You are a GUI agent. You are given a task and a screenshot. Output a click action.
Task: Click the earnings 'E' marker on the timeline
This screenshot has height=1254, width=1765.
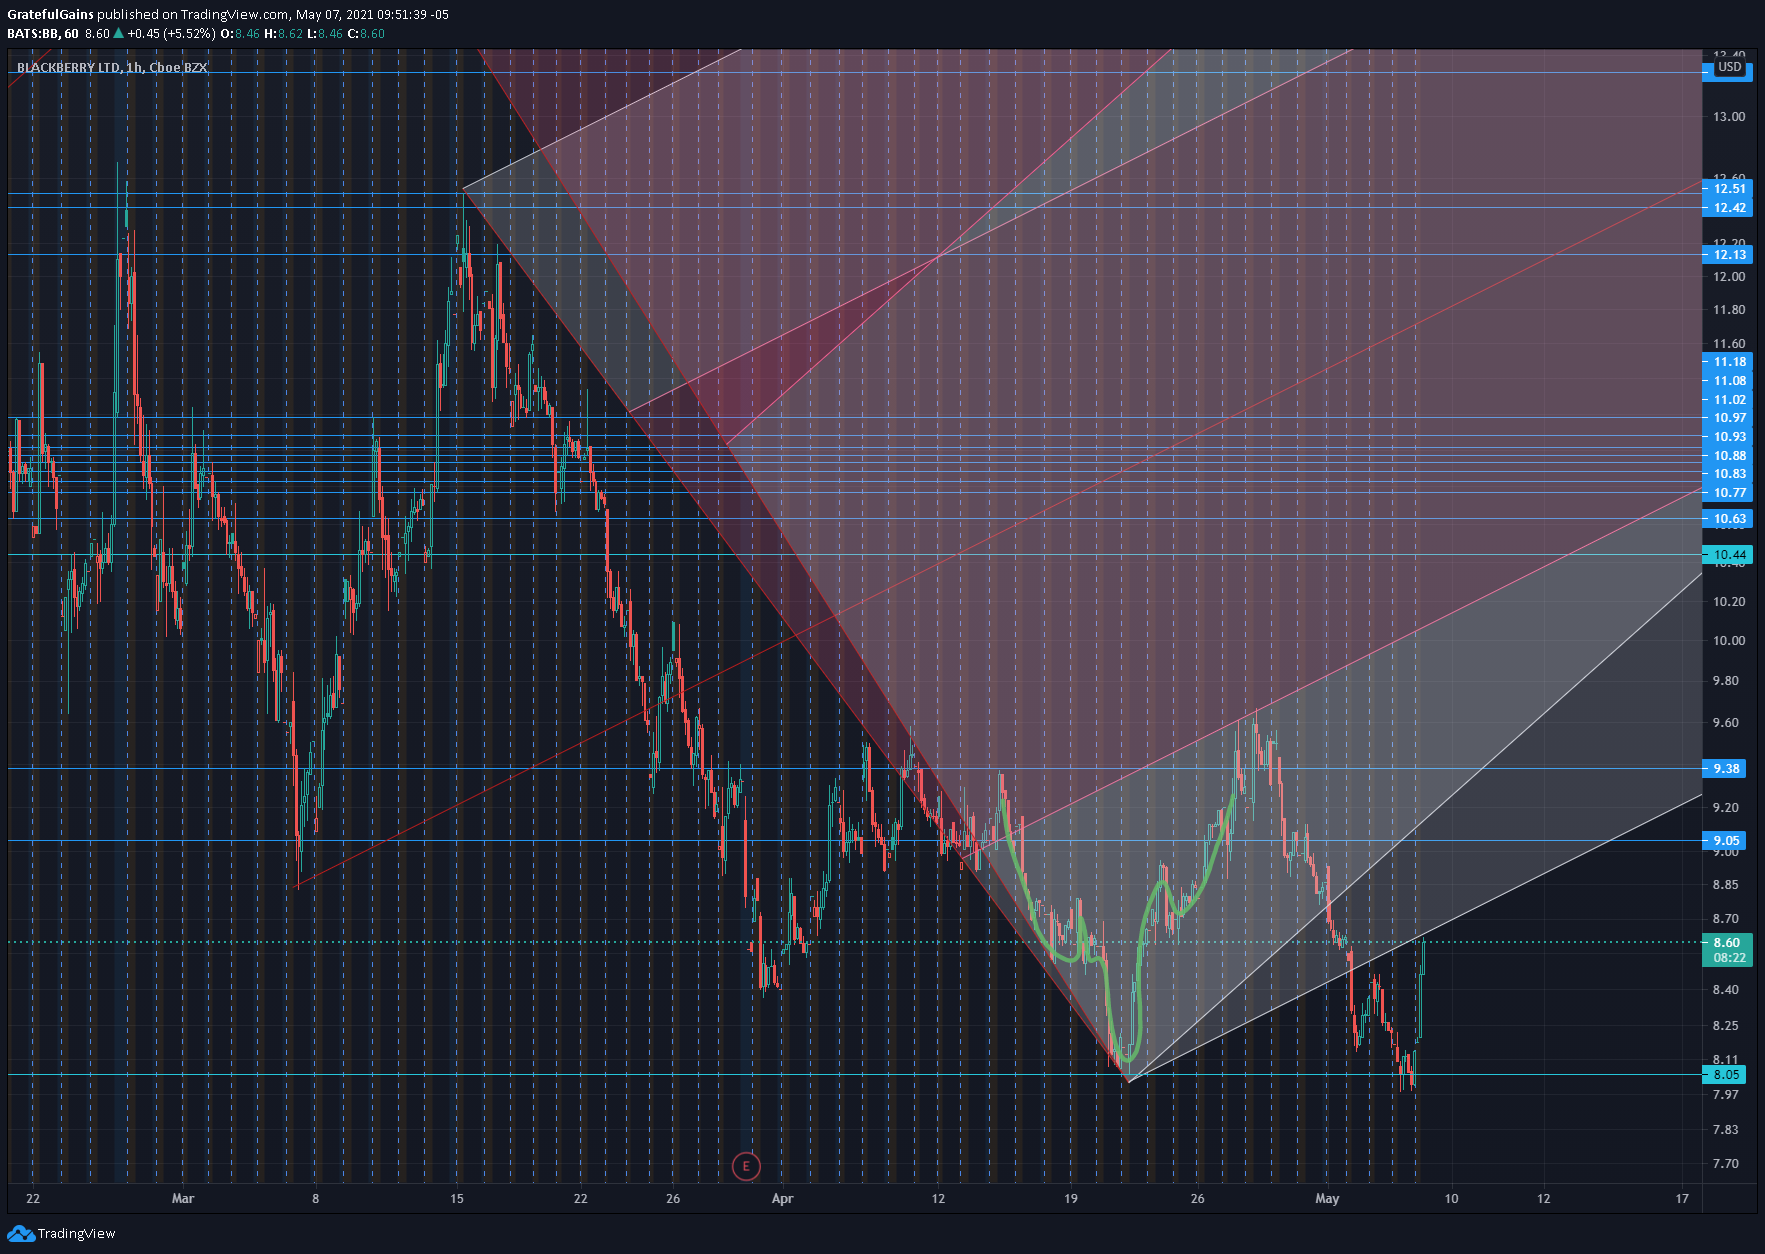pos(745,1166)
